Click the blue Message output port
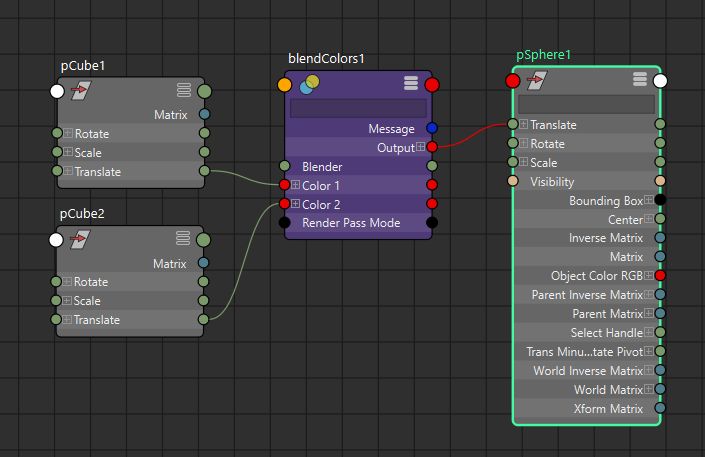 coord(432,128)
